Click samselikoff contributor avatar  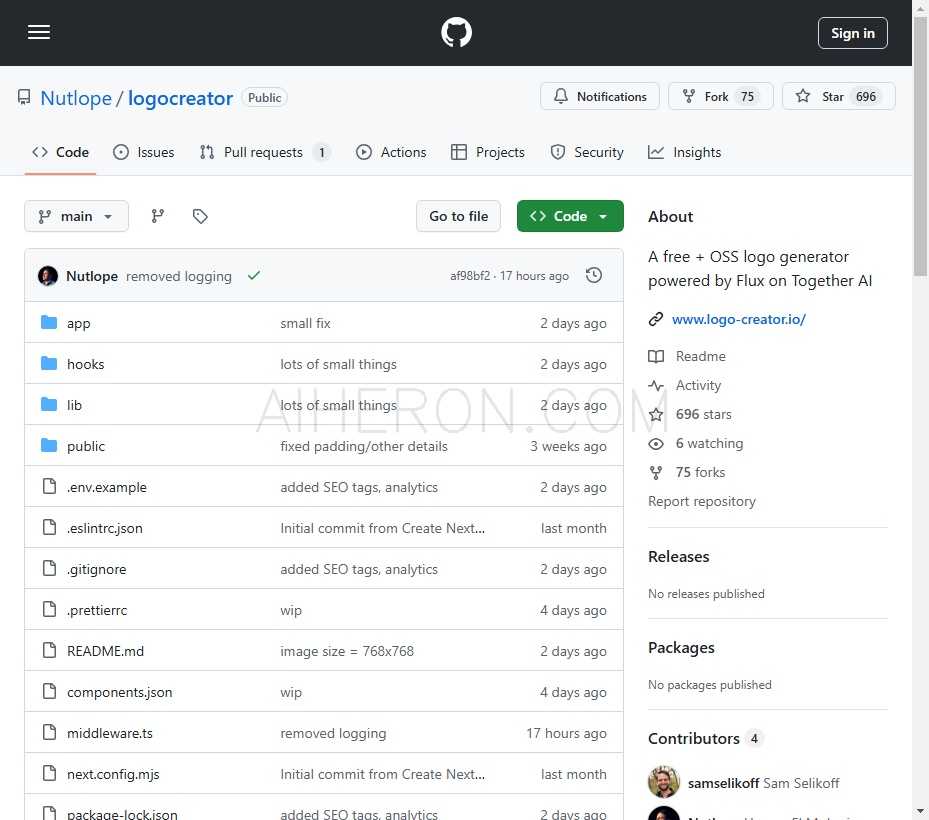click(664, 782)
